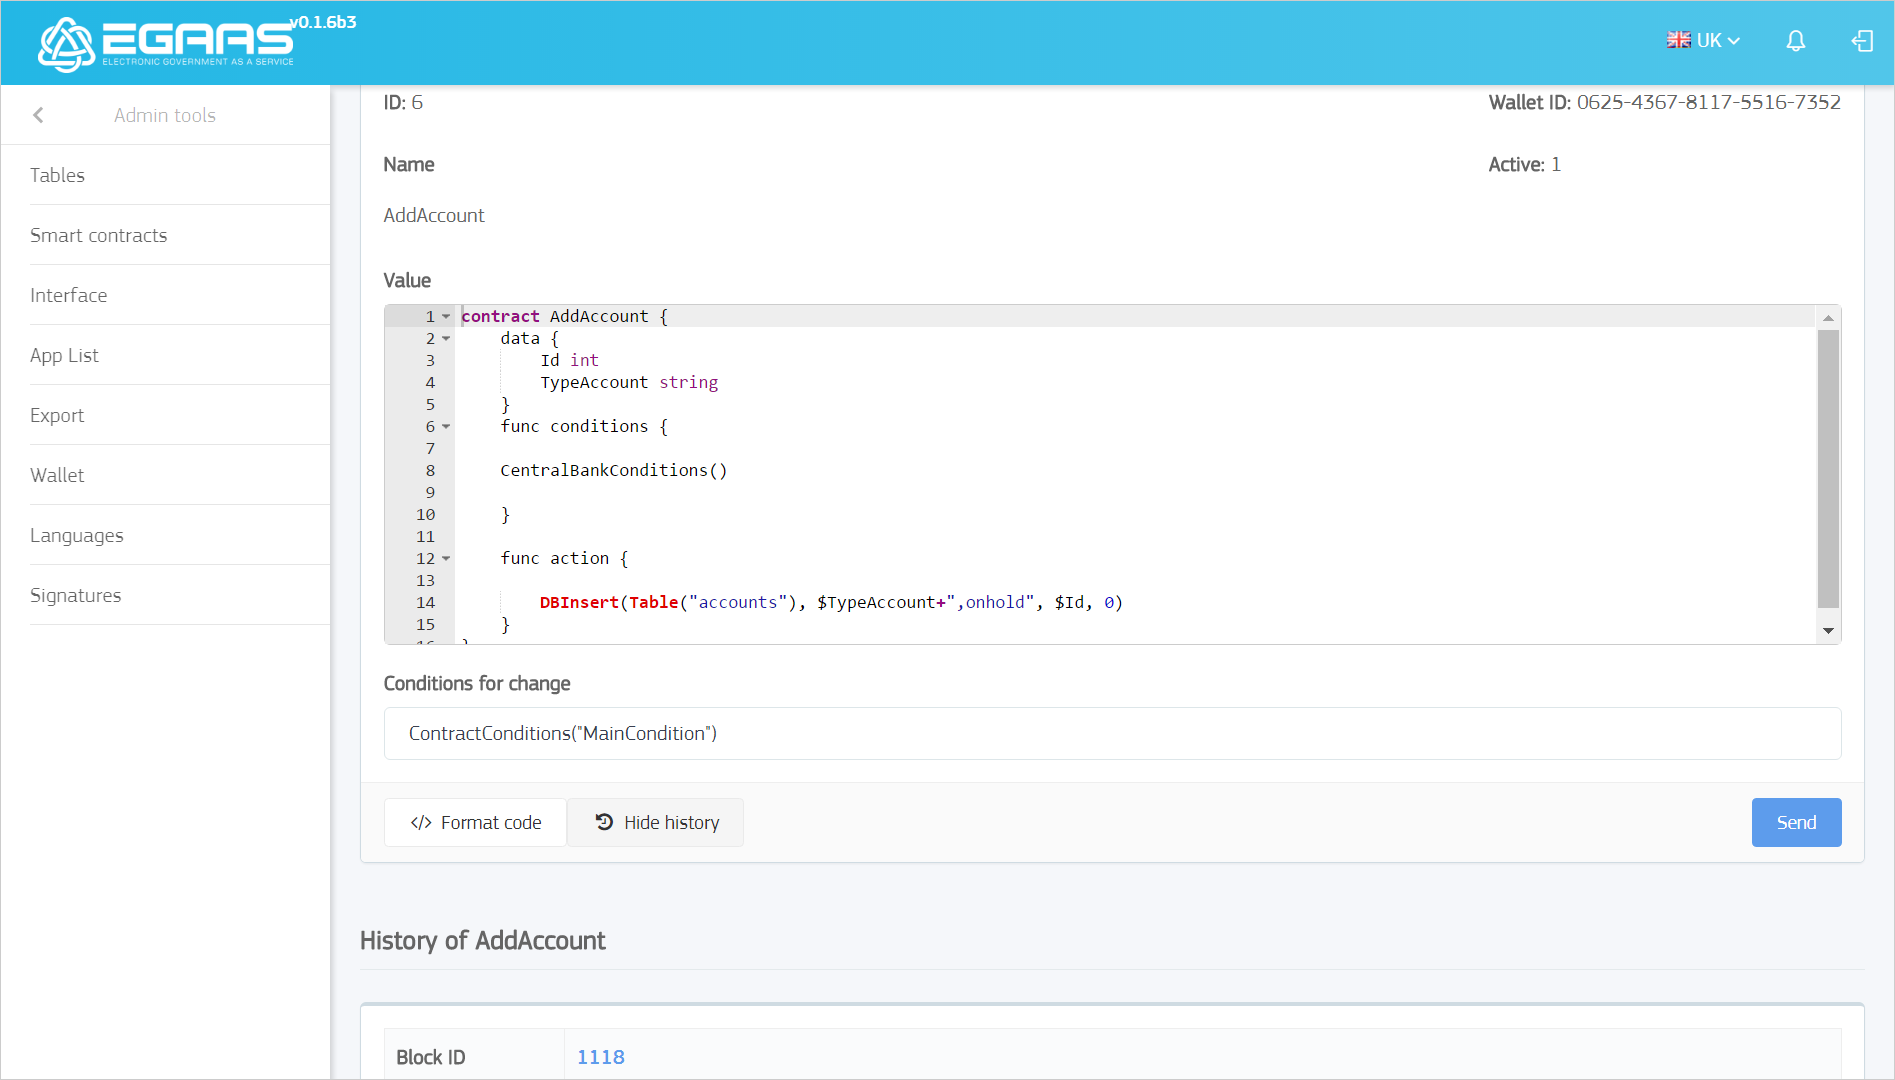The image size is (1895, 1080).
Task: Click the Format code button
Action: point(476,822)
